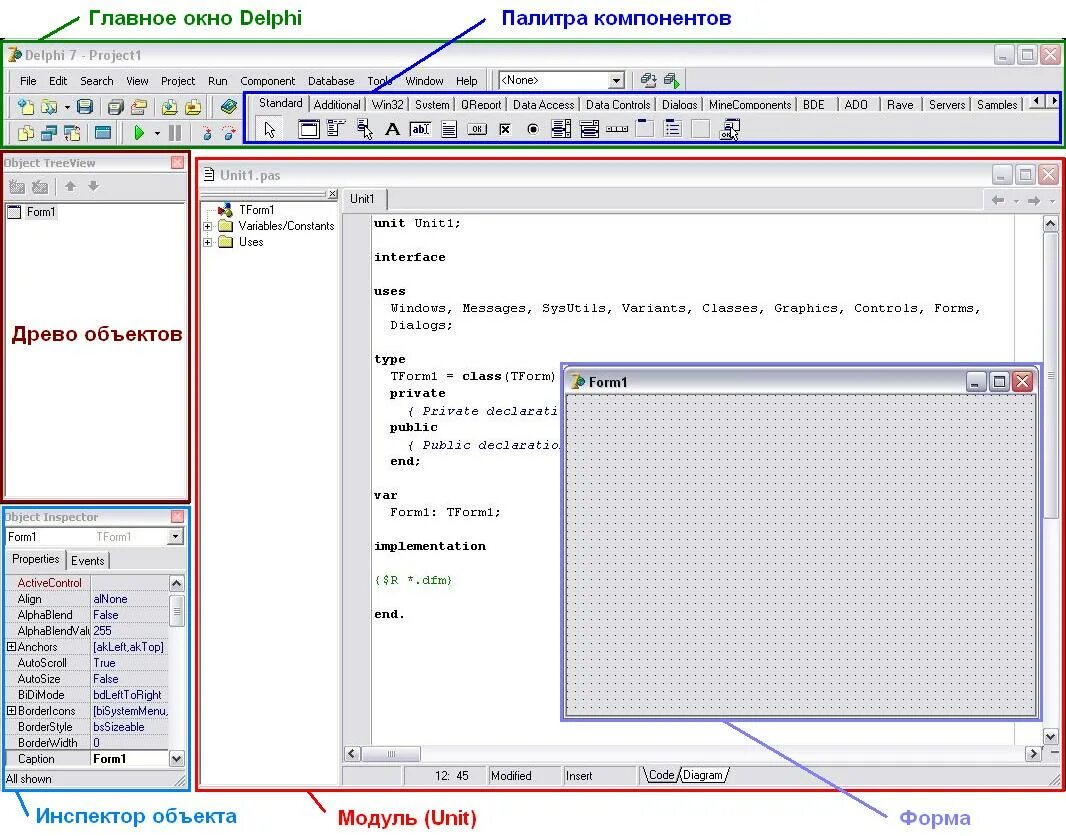The height and width of the screenshot is (836, 1066).
Task: Expand Uses node in code explorer
Action: [208, 242]
